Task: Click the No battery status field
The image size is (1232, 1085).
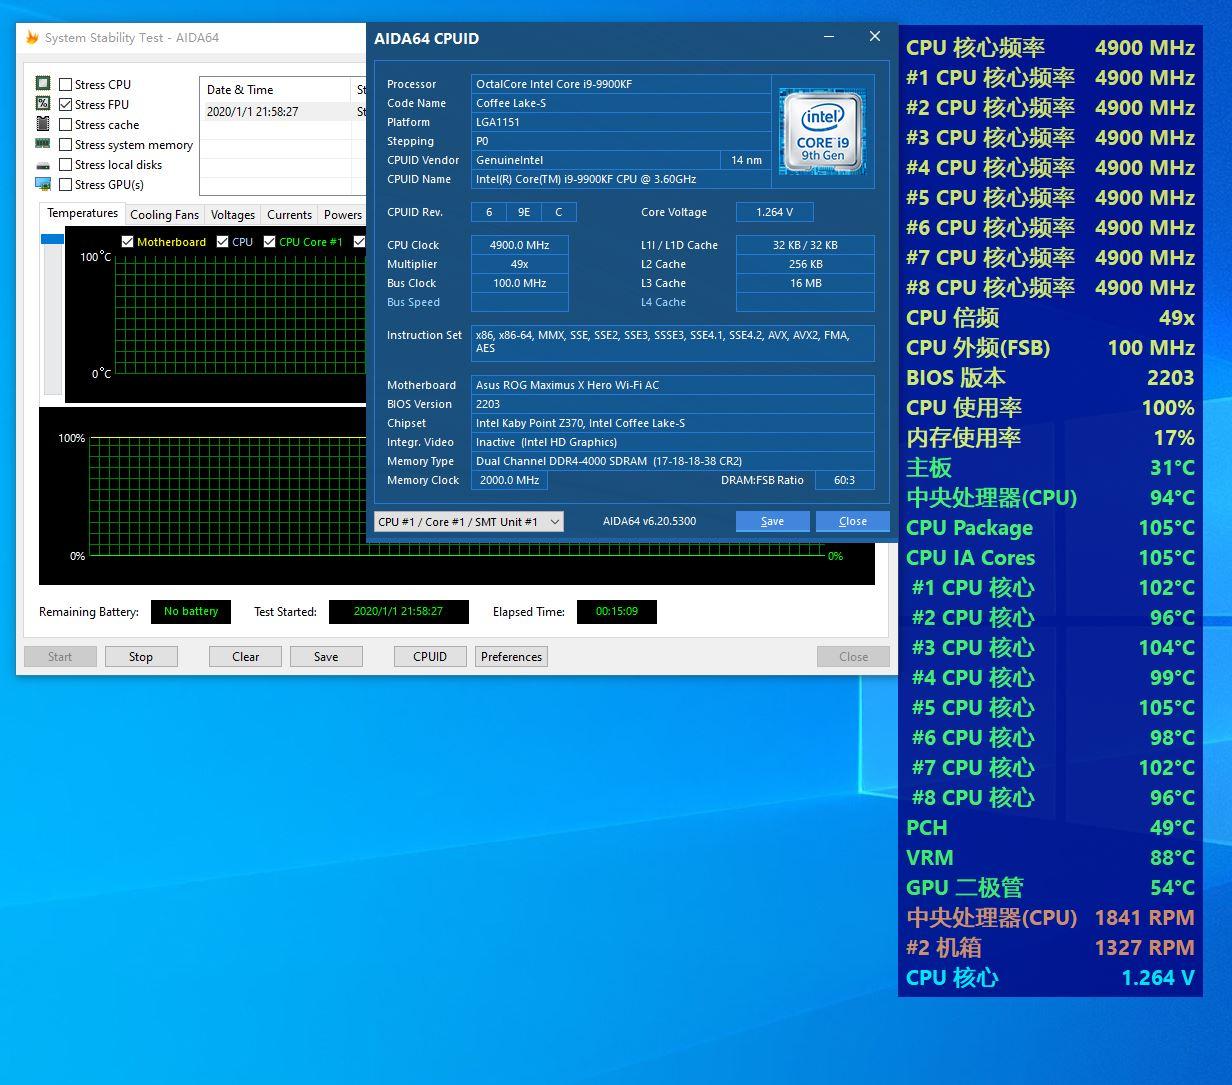Action: (x=191, y=612)
